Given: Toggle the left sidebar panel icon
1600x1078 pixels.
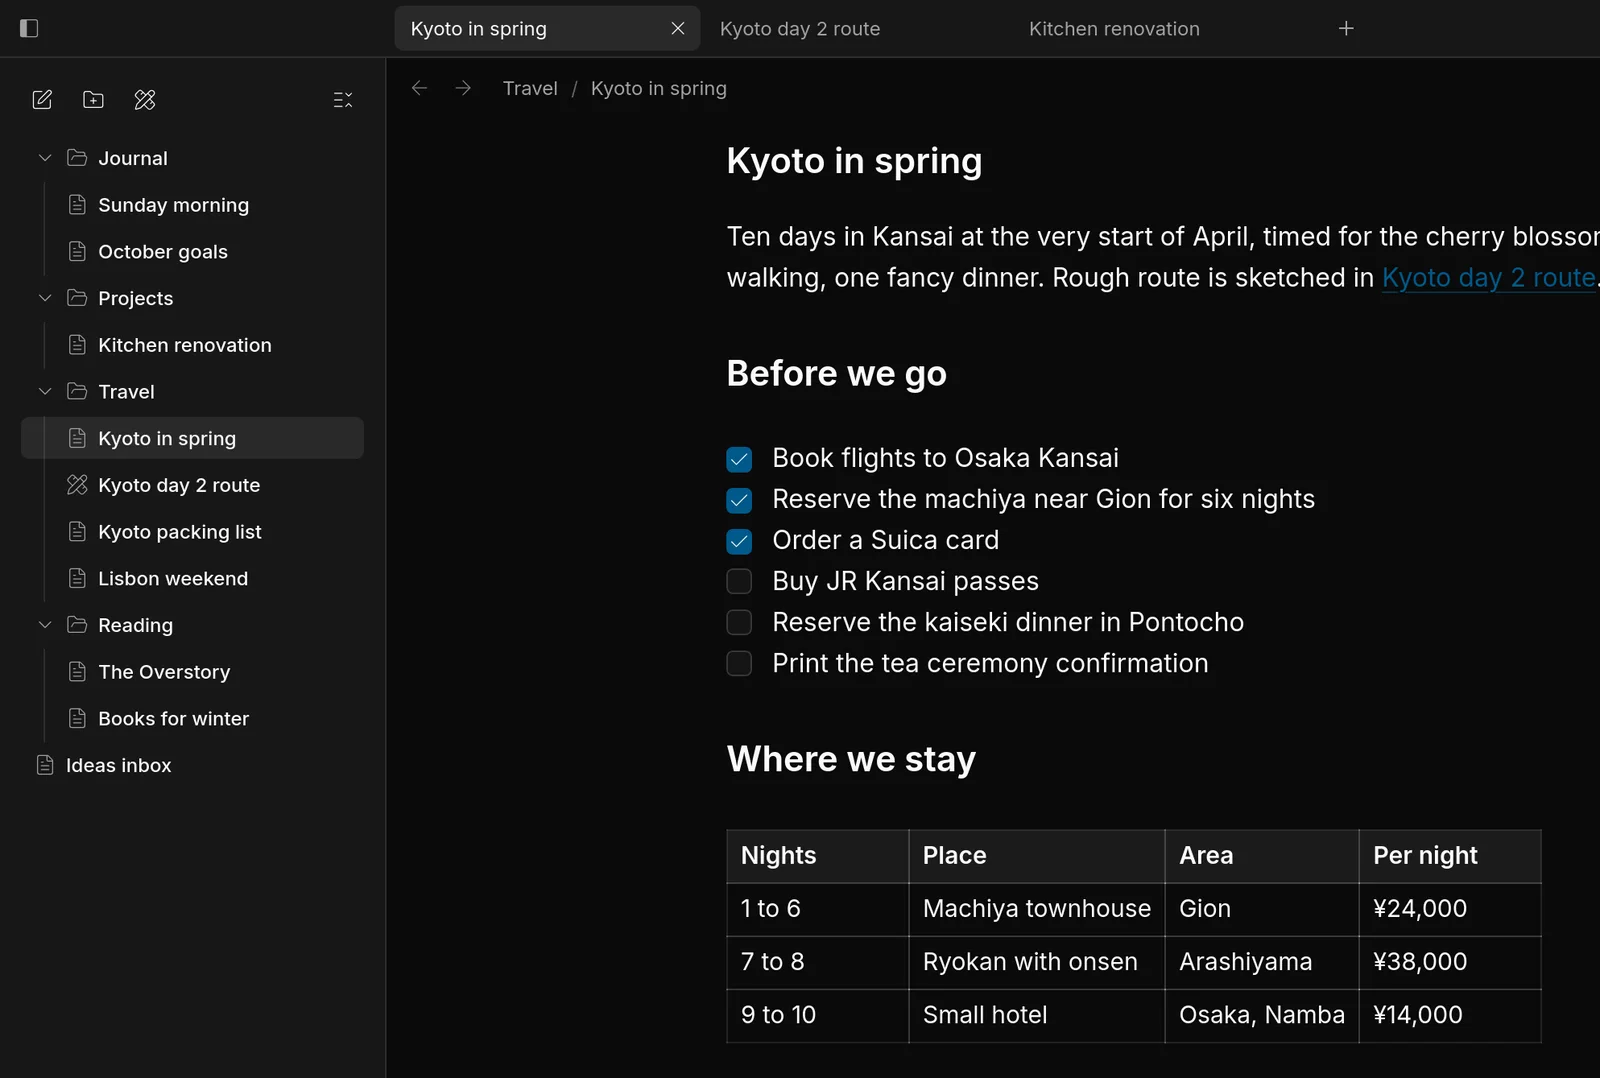Looking at the screenshot, I should coord(29,28).
